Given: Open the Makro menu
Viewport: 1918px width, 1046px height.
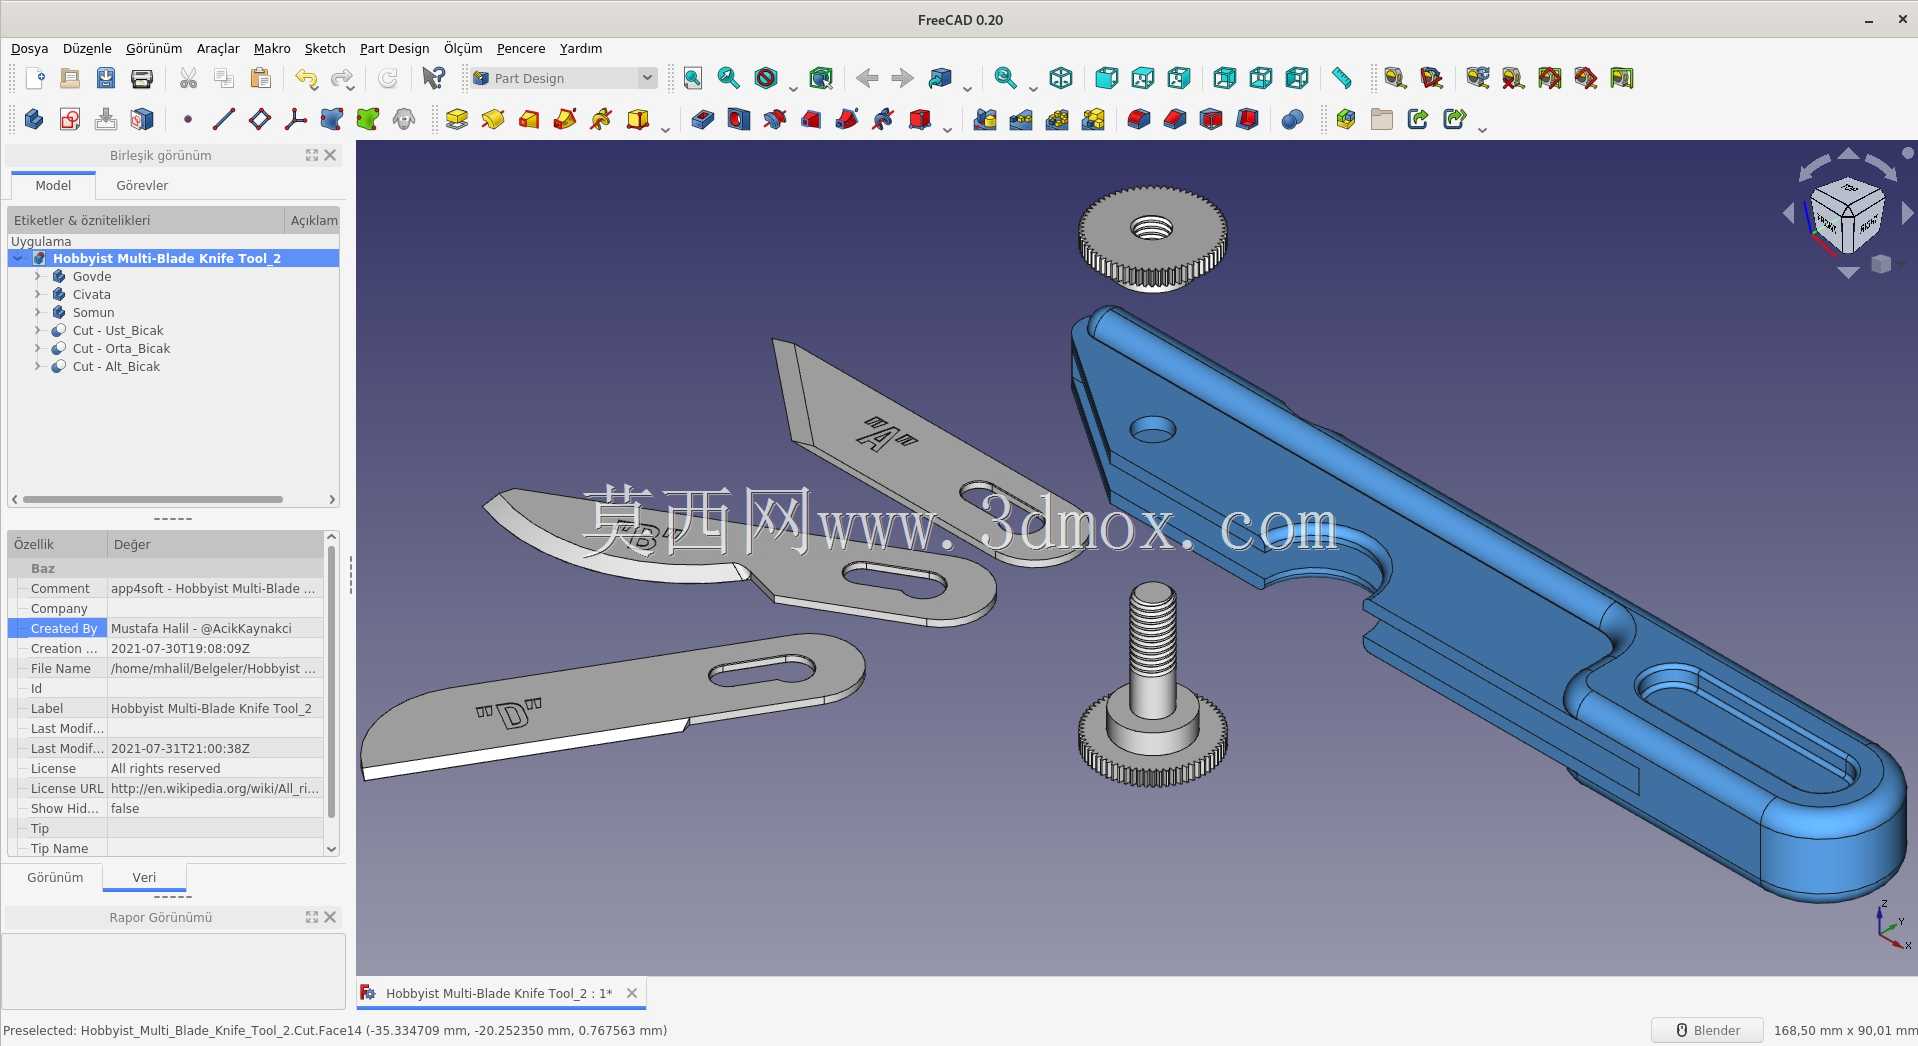Looking at the screenshot, I should (x=272, y=48).
